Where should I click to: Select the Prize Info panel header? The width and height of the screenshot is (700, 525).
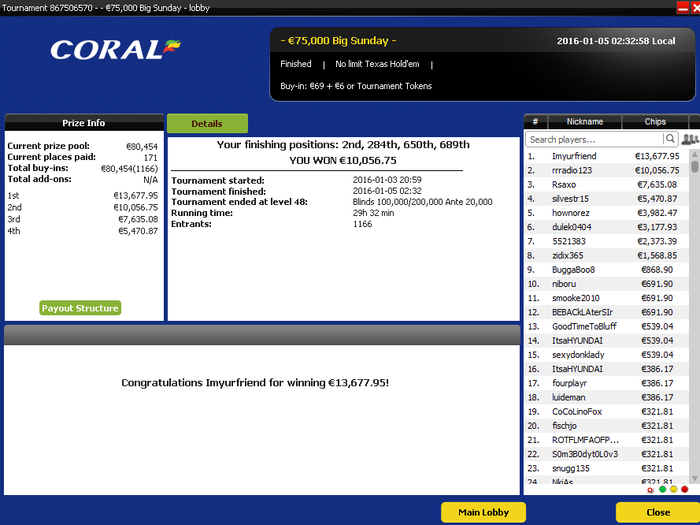(x=84, y=123)
